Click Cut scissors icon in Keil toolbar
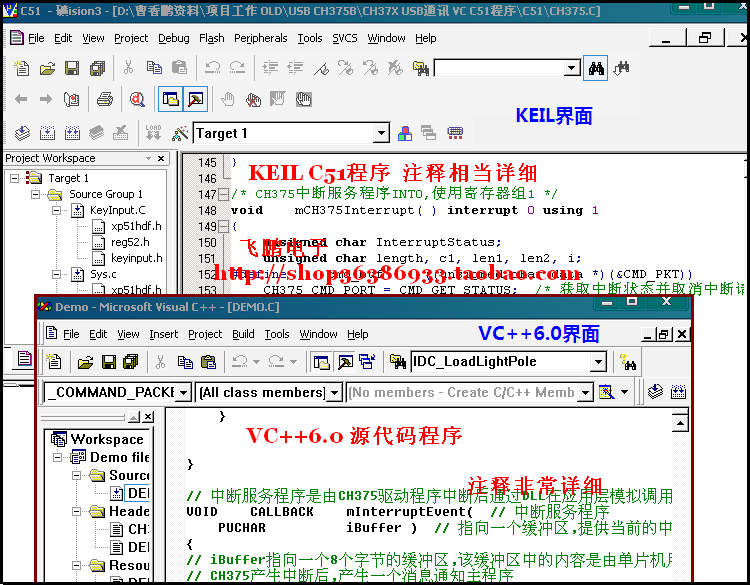 coord(128,68)
